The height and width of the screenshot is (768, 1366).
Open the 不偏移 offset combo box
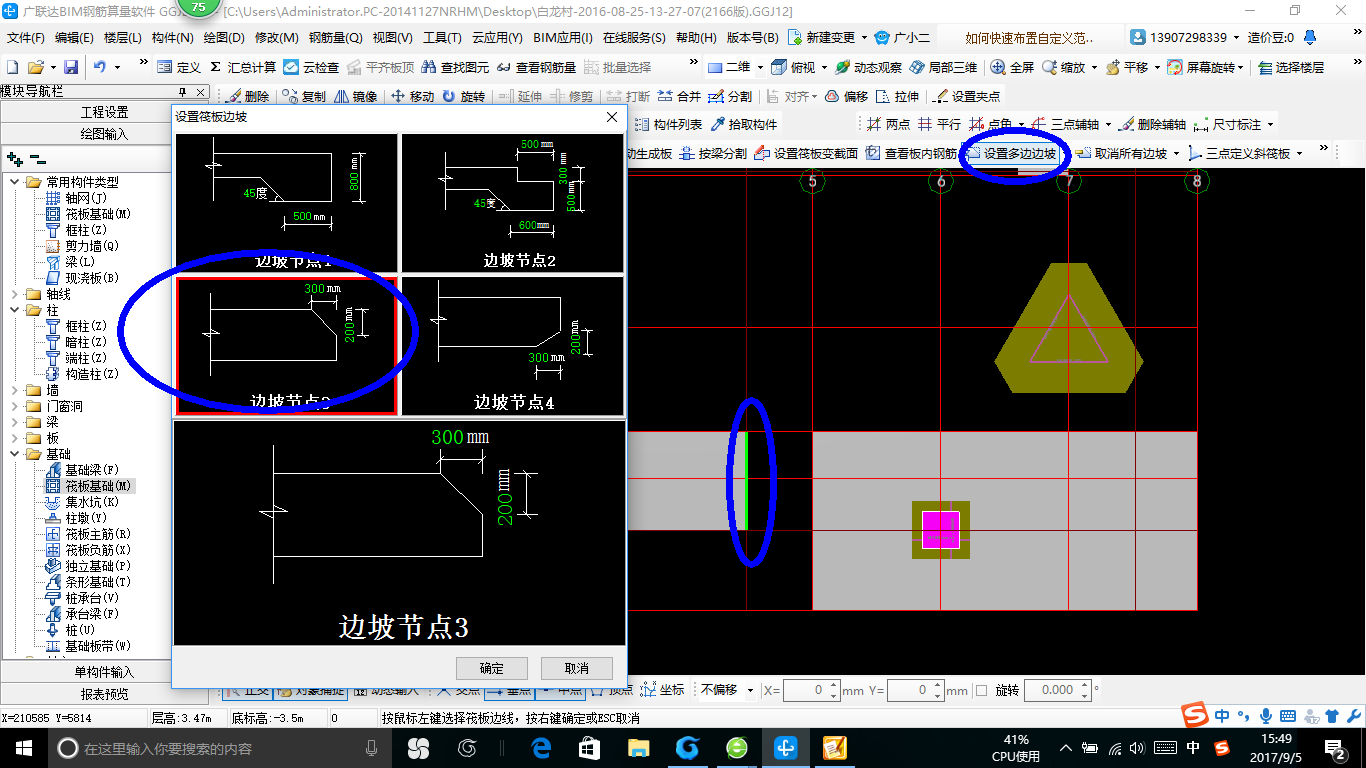(x=726, y=690)
